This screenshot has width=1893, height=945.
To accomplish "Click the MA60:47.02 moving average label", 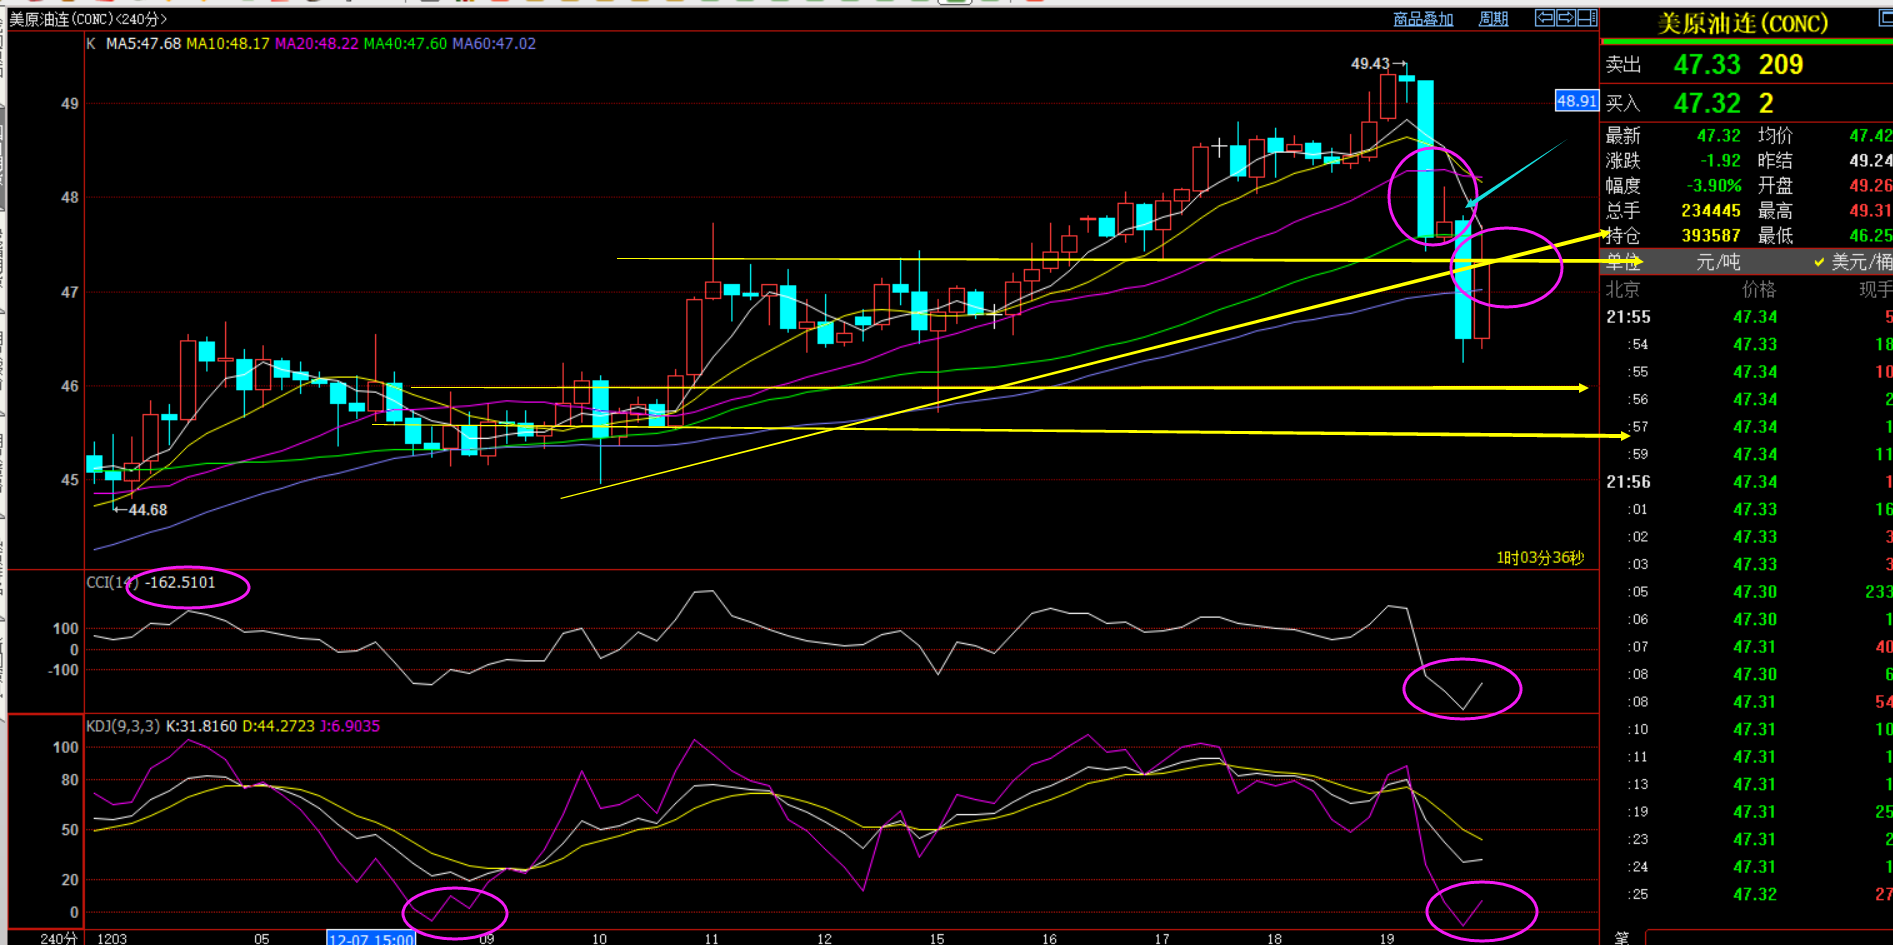I will (494, 44).
